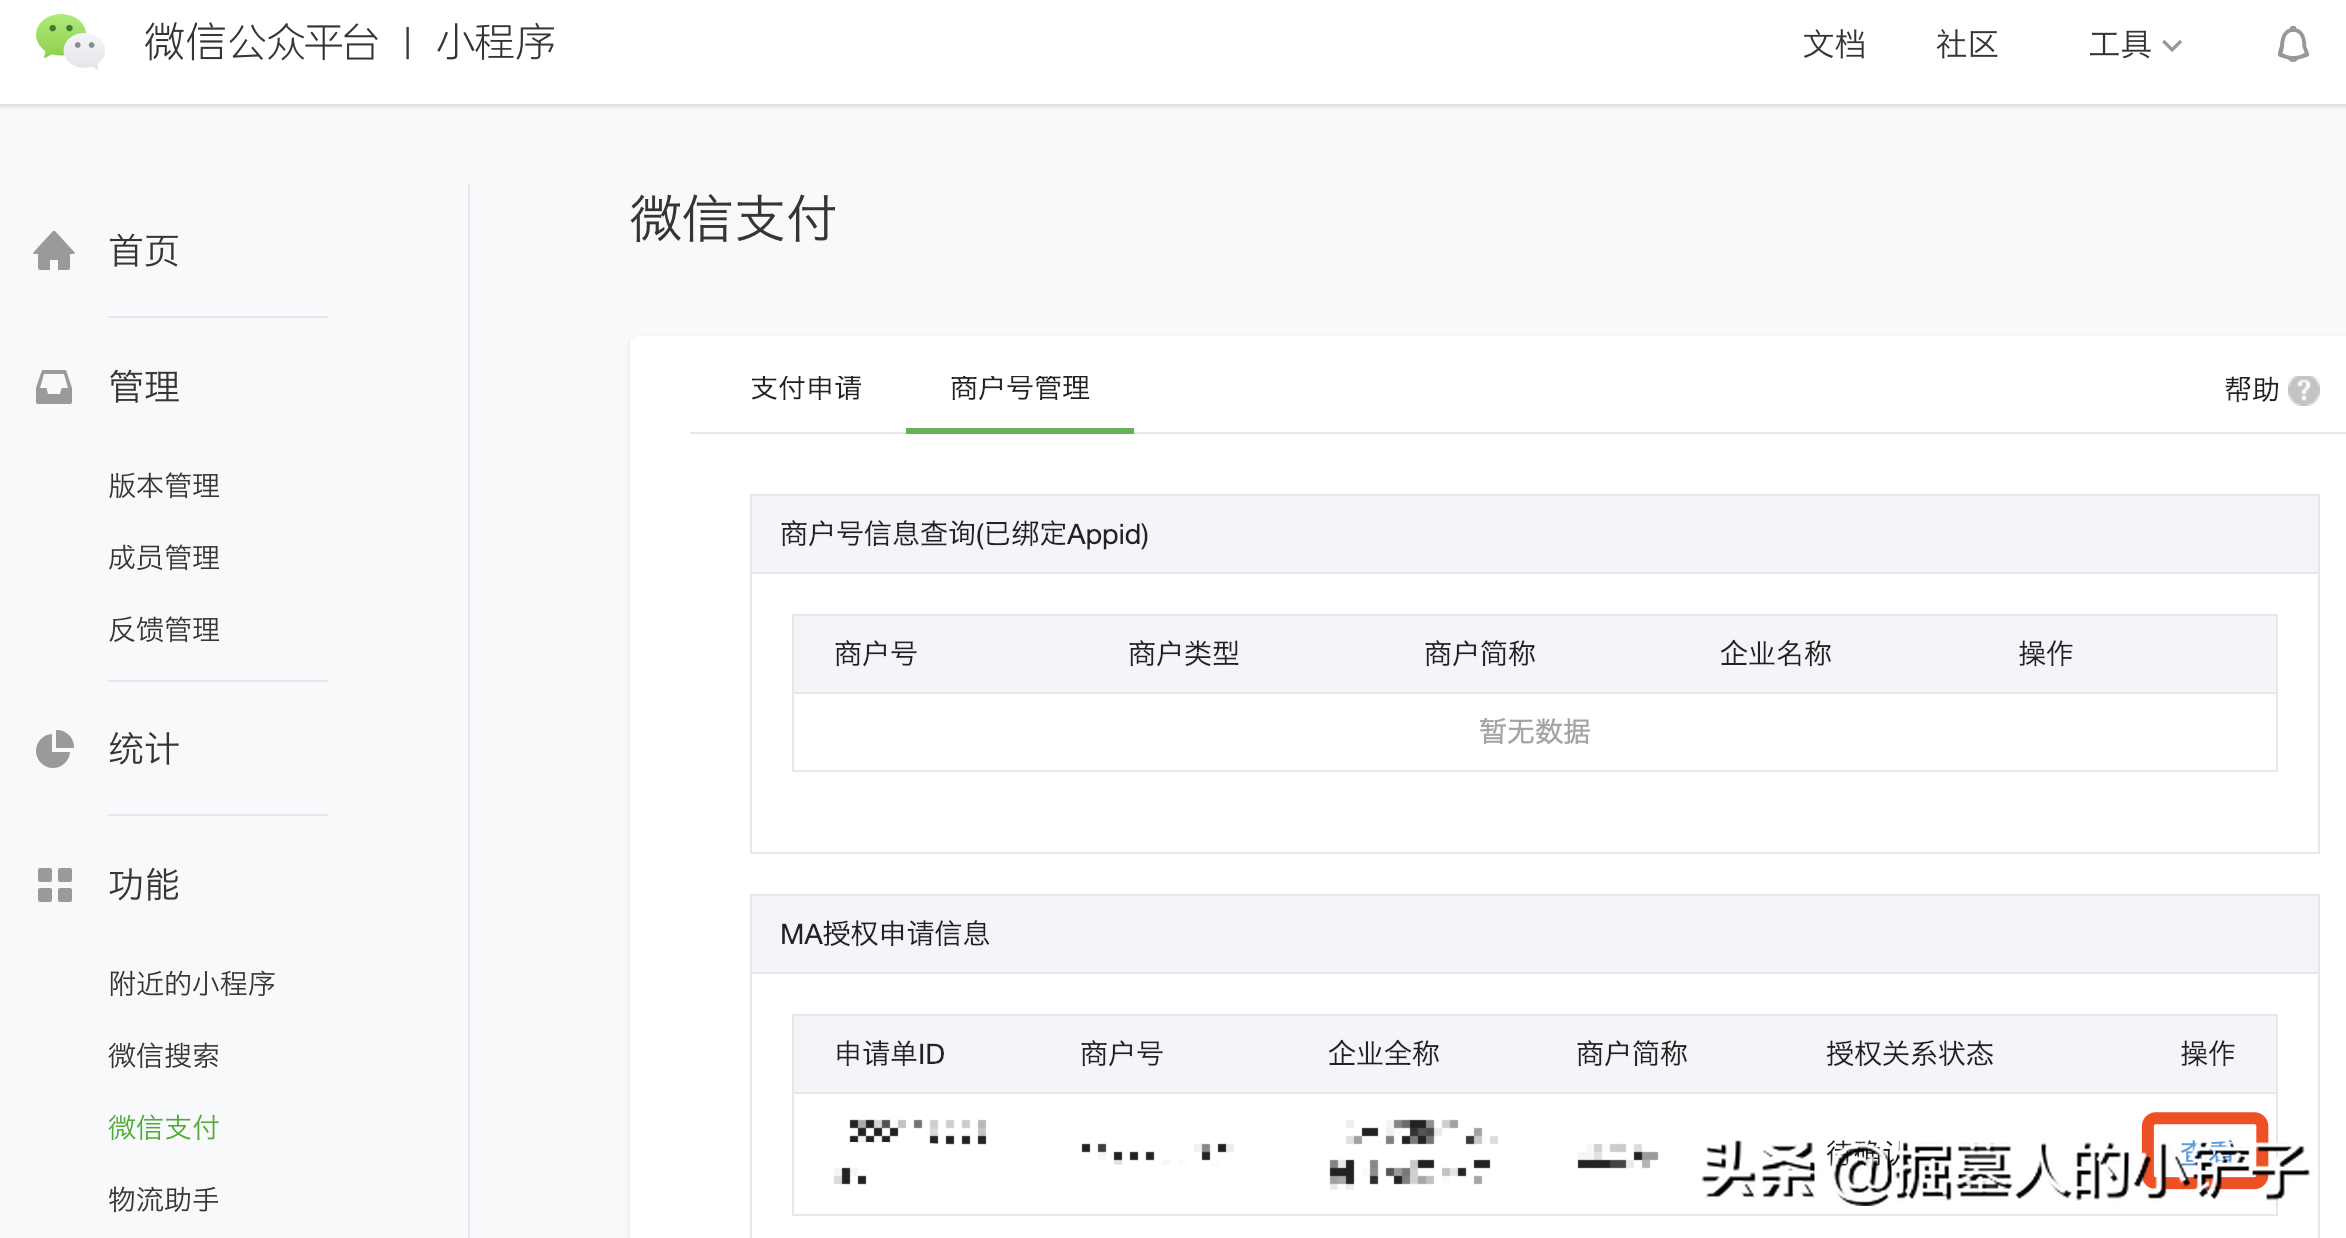Select 微信支付 in sidebar
This screenshot has height=1238, width=2346.
(x=164, y=1128)
